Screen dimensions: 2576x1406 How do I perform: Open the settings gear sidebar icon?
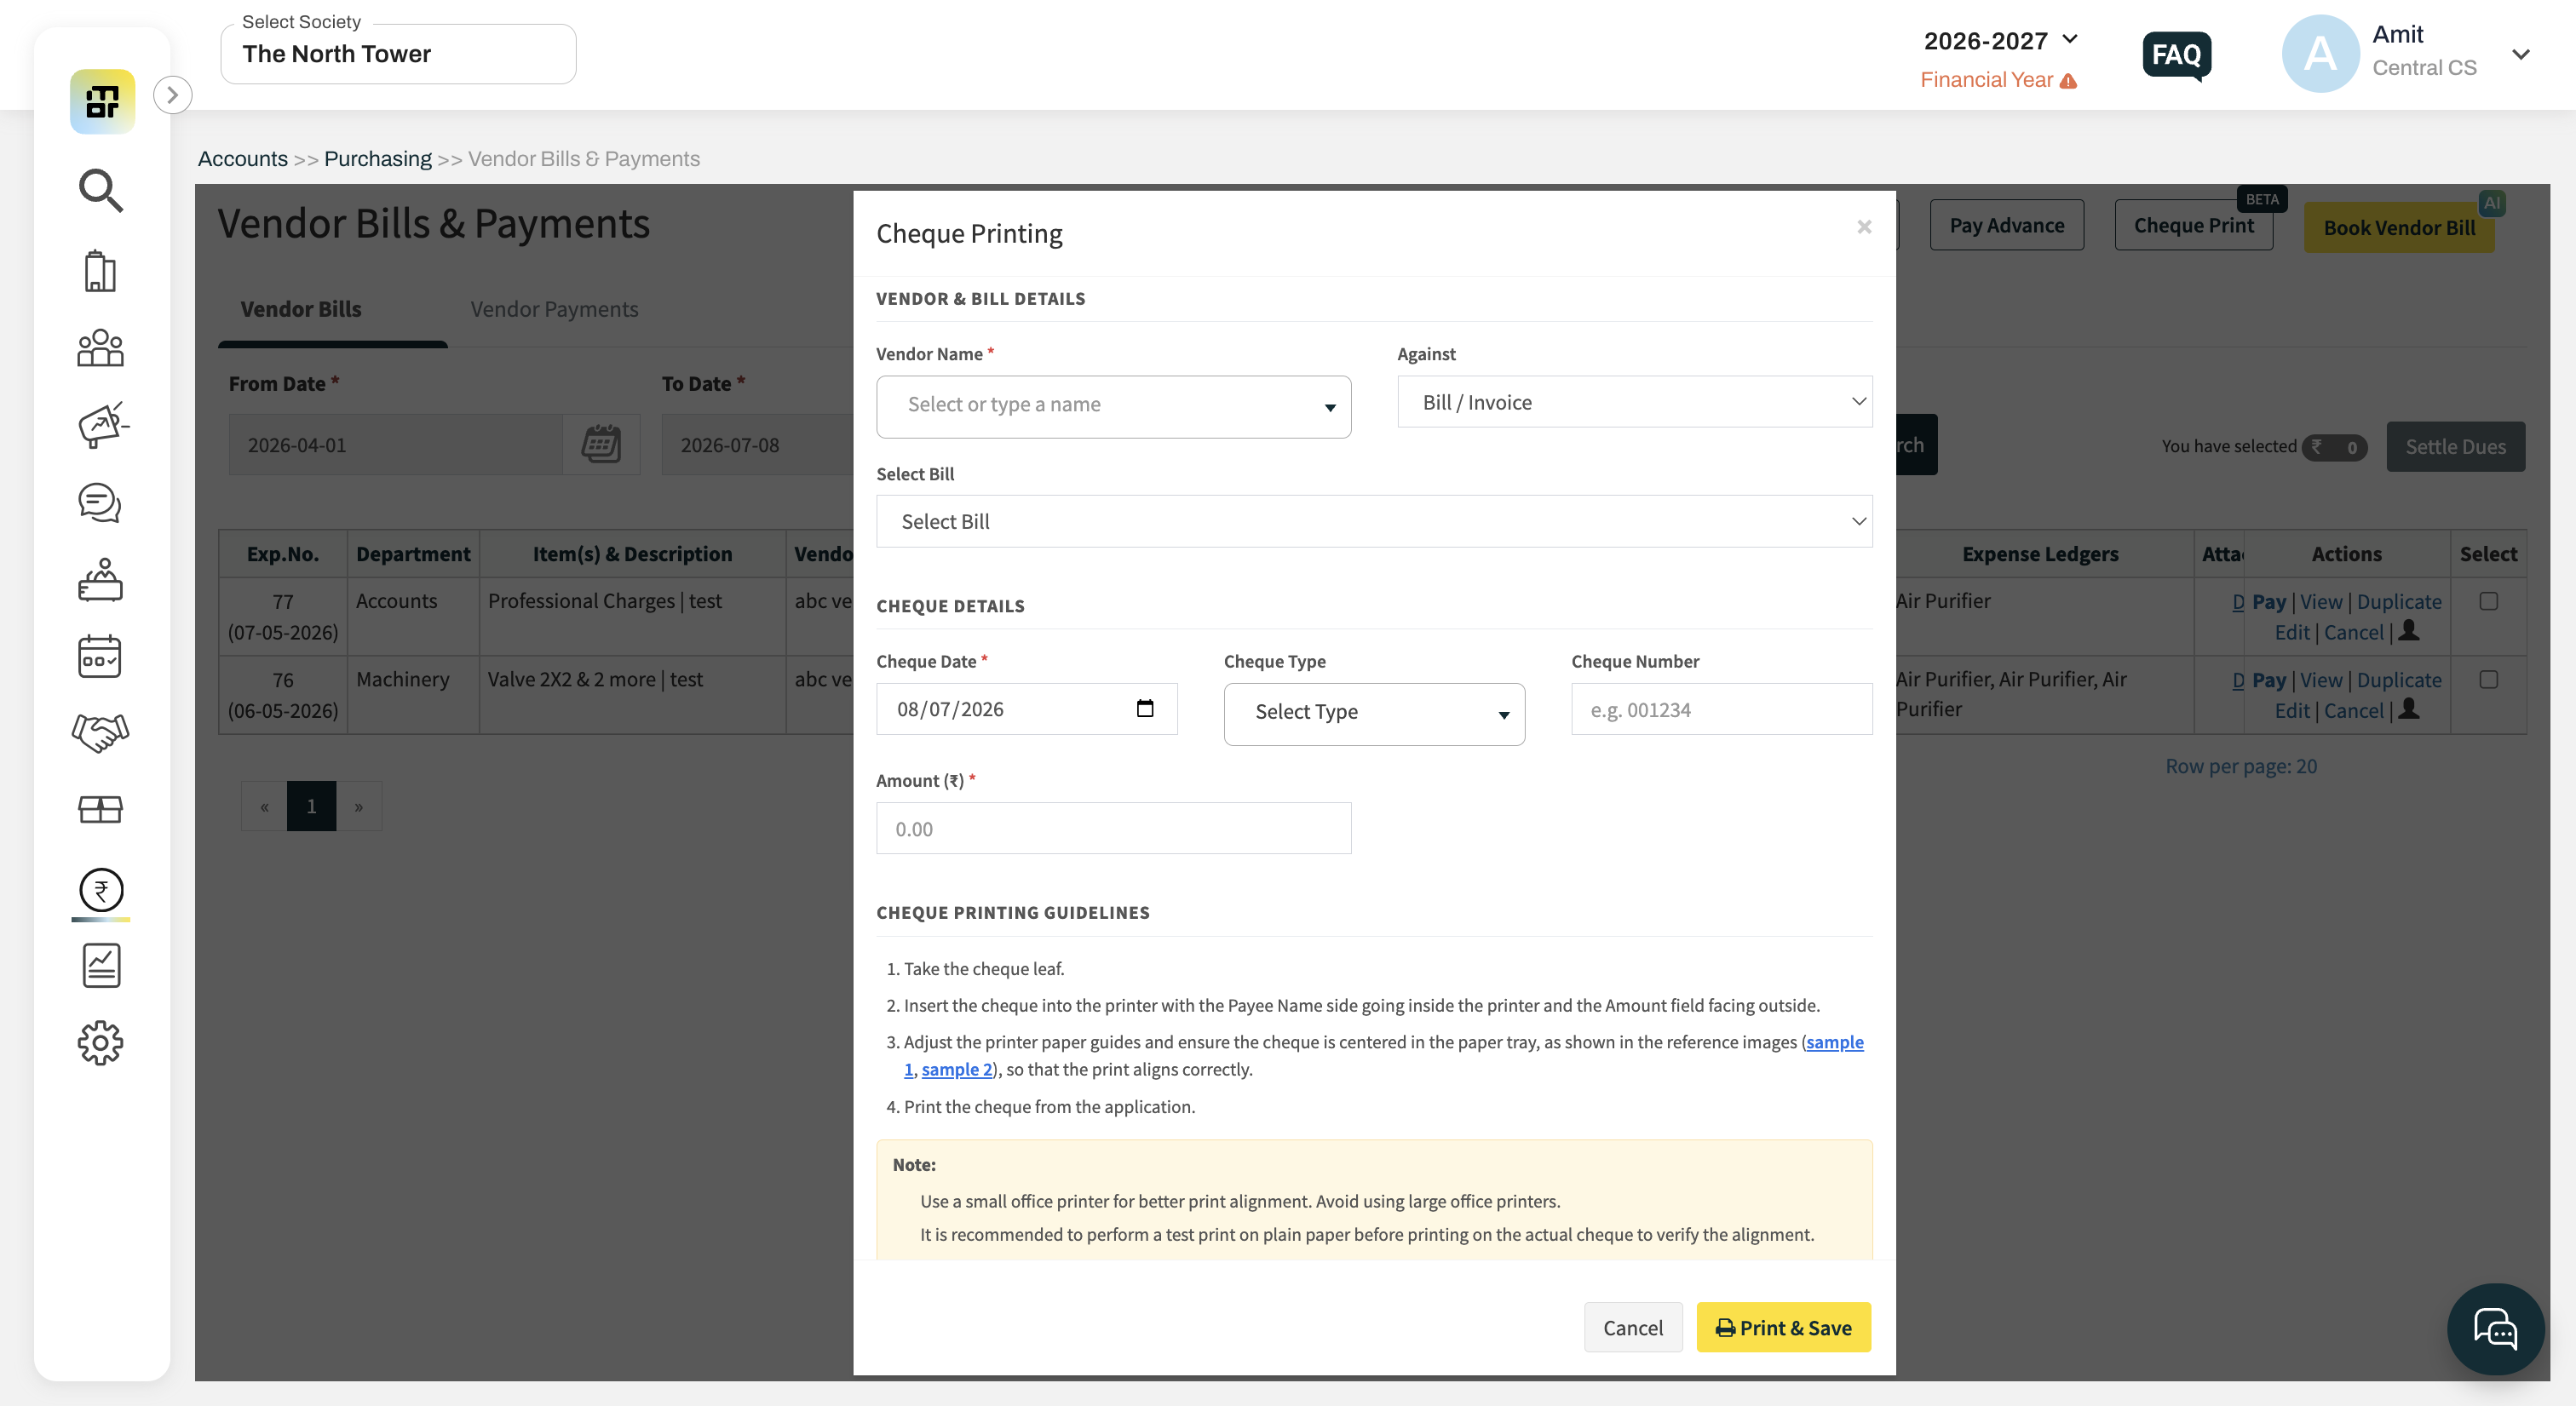click(x=100, y=1043)
